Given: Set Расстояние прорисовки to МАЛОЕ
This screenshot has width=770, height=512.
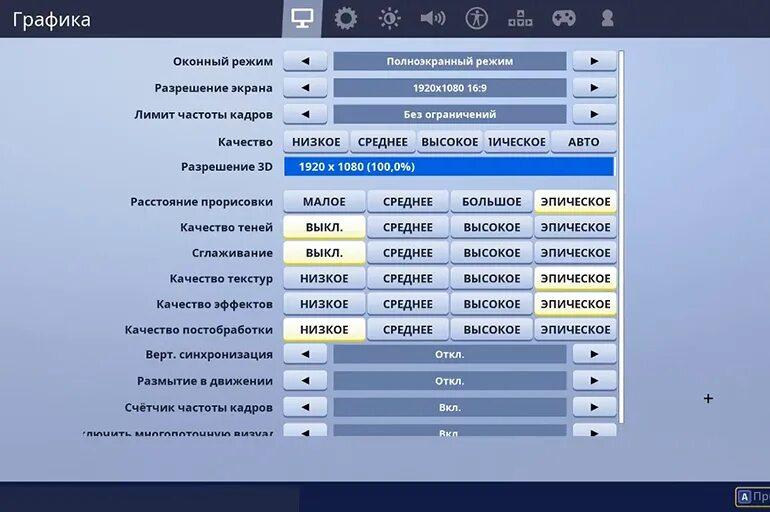Looking at the screenshot, I should [324, 202].
